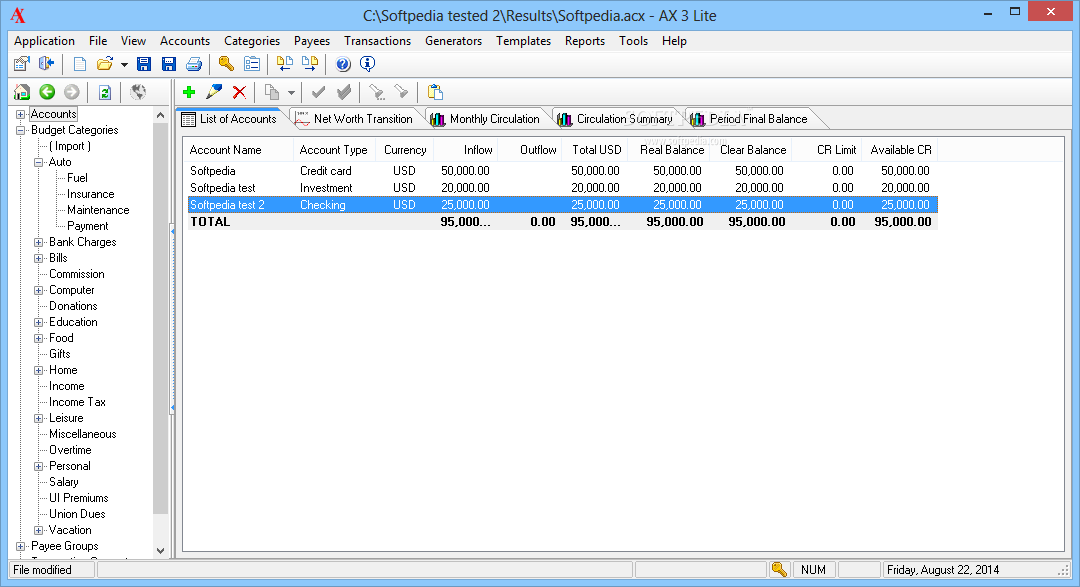Add new item with green plus icon

189,92
